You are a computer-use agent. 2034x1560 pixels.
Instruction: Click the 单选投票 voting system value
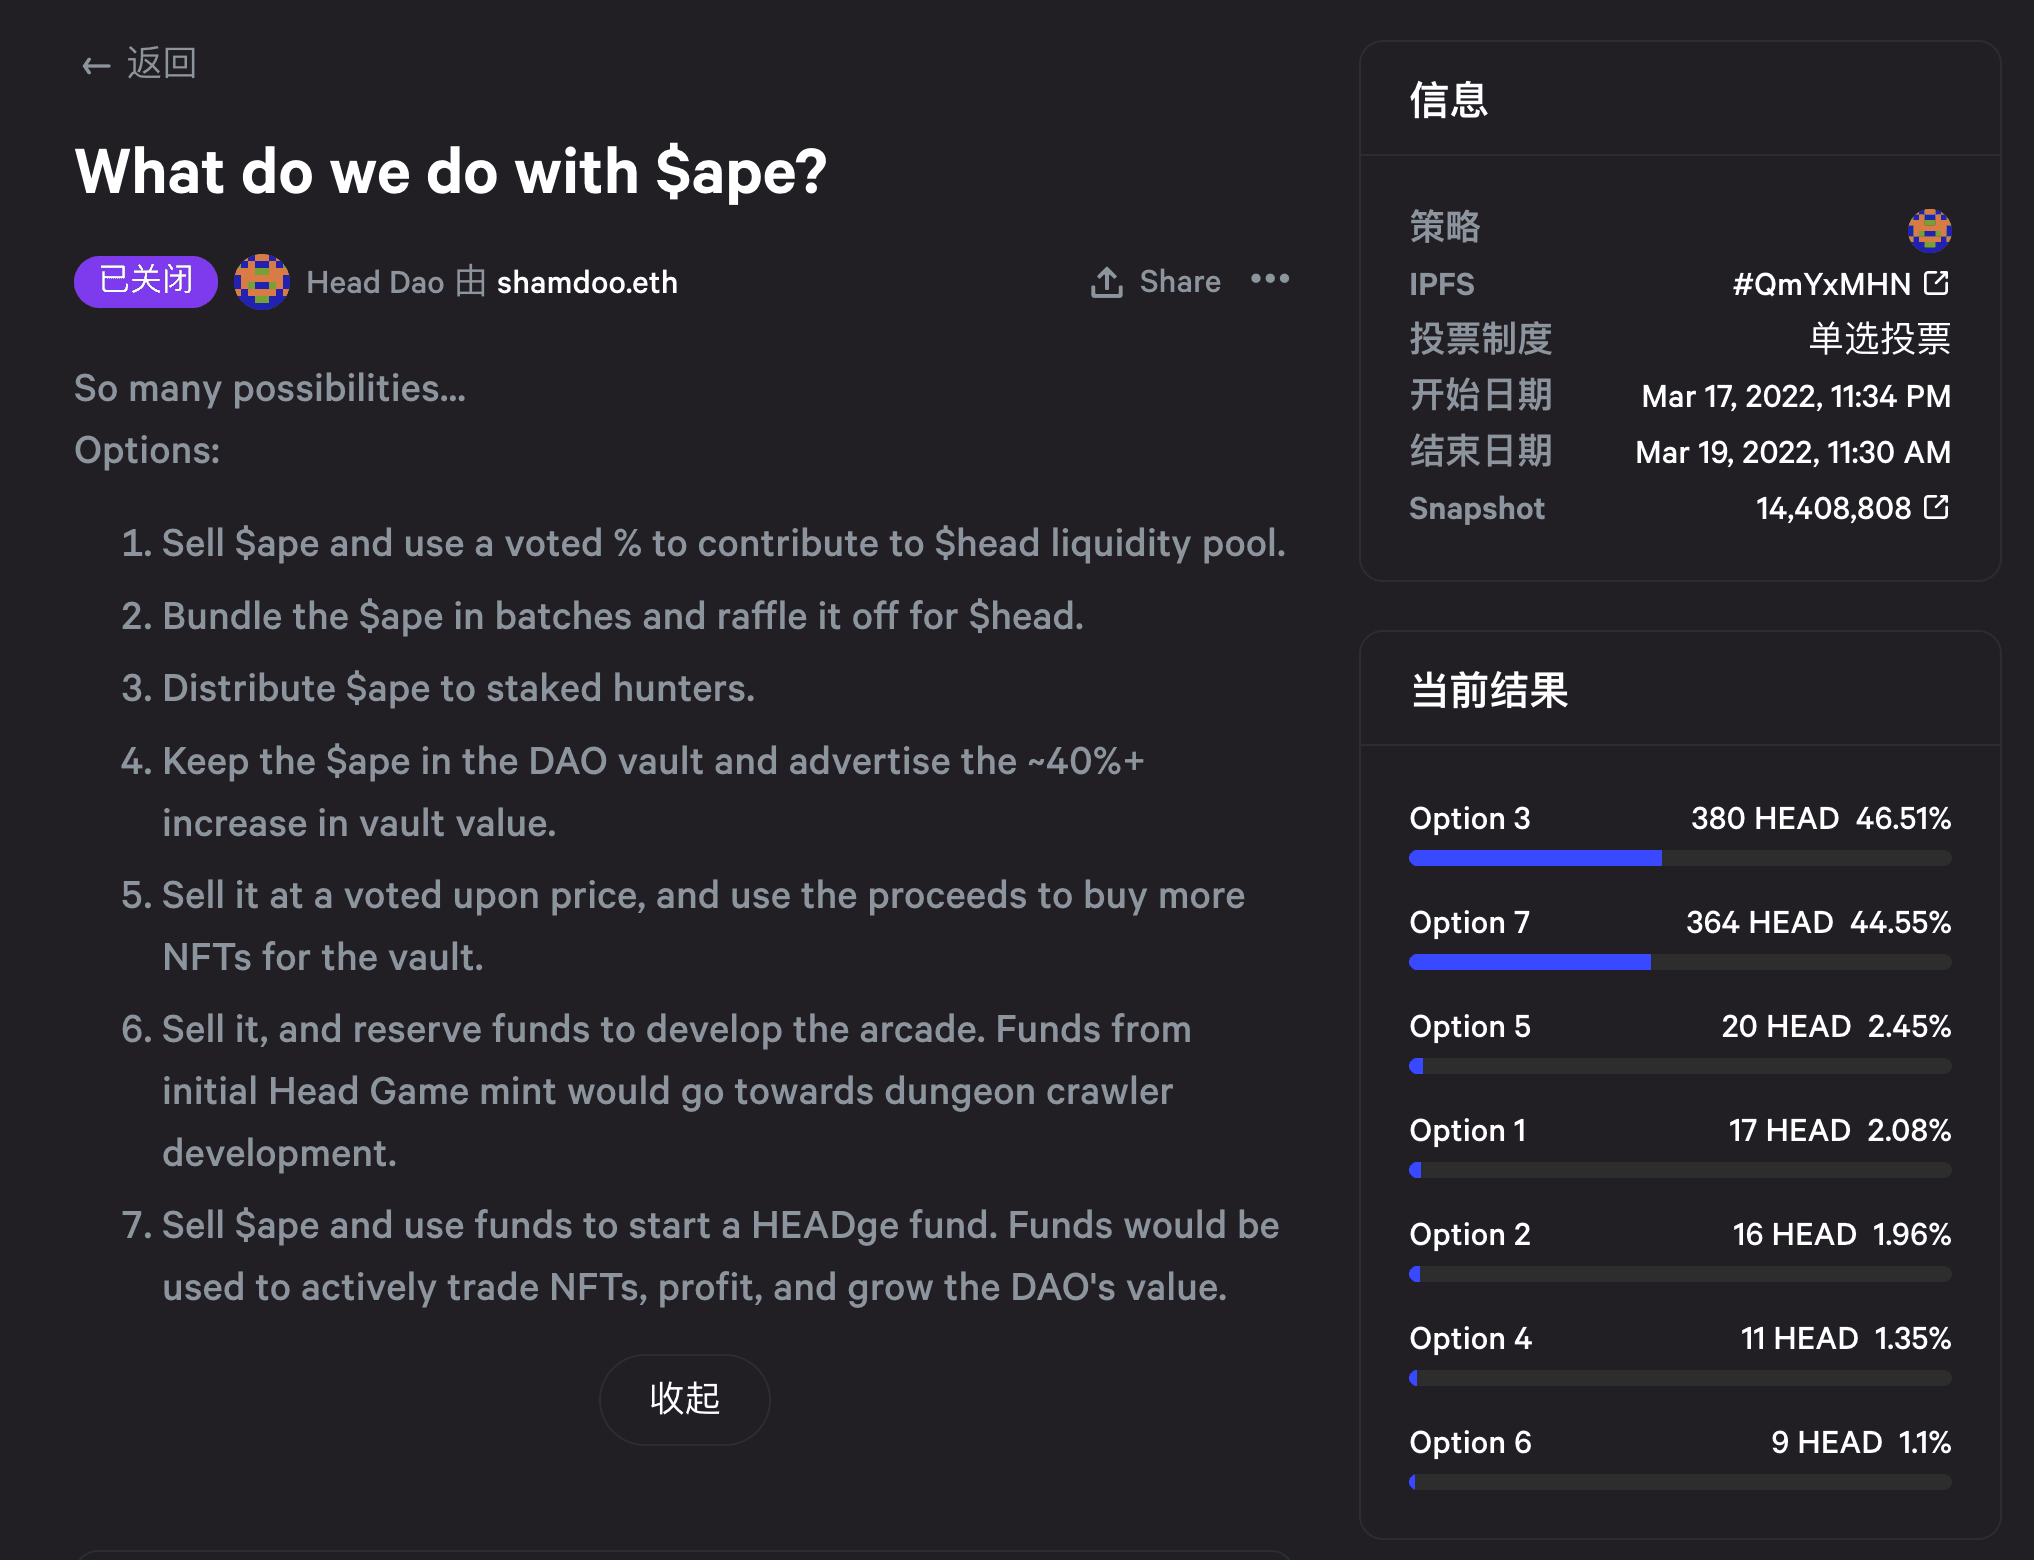(x=1879, y=340)
